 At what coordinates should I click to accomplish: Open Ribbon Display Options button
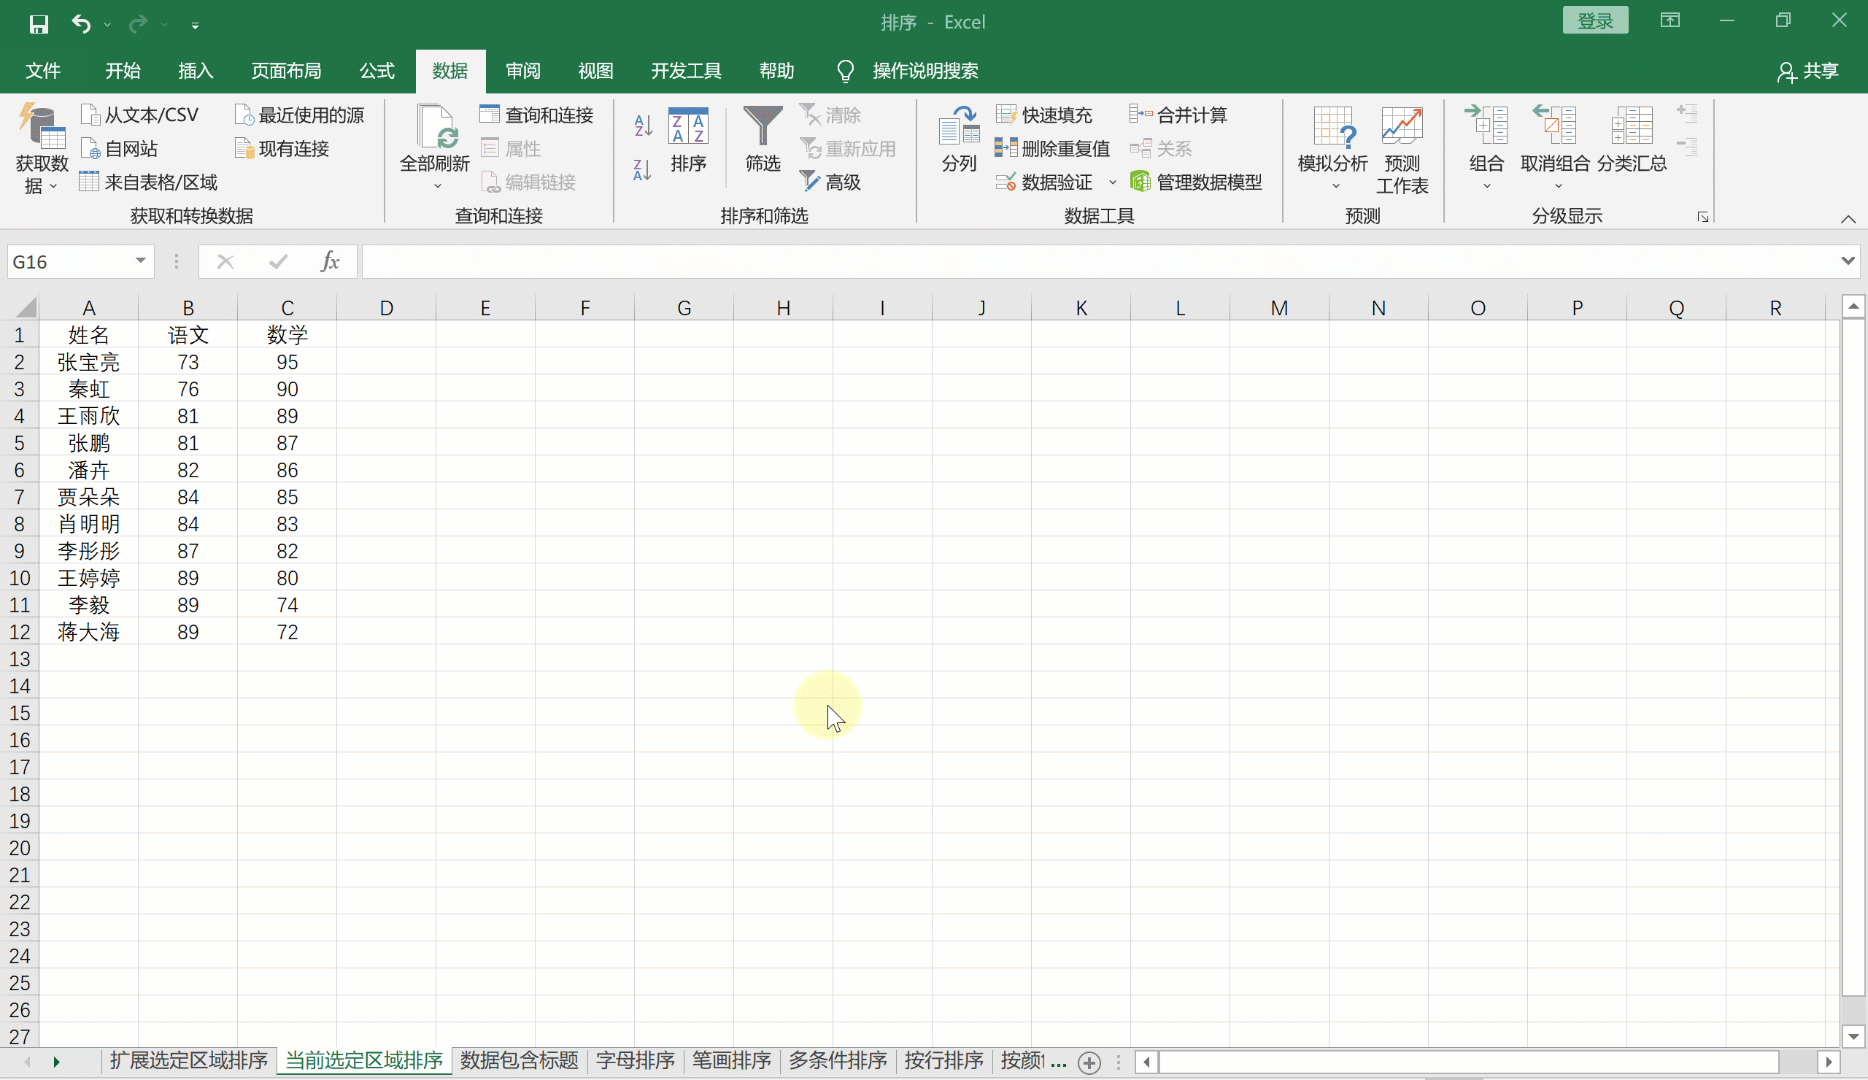coord(1670,21)
